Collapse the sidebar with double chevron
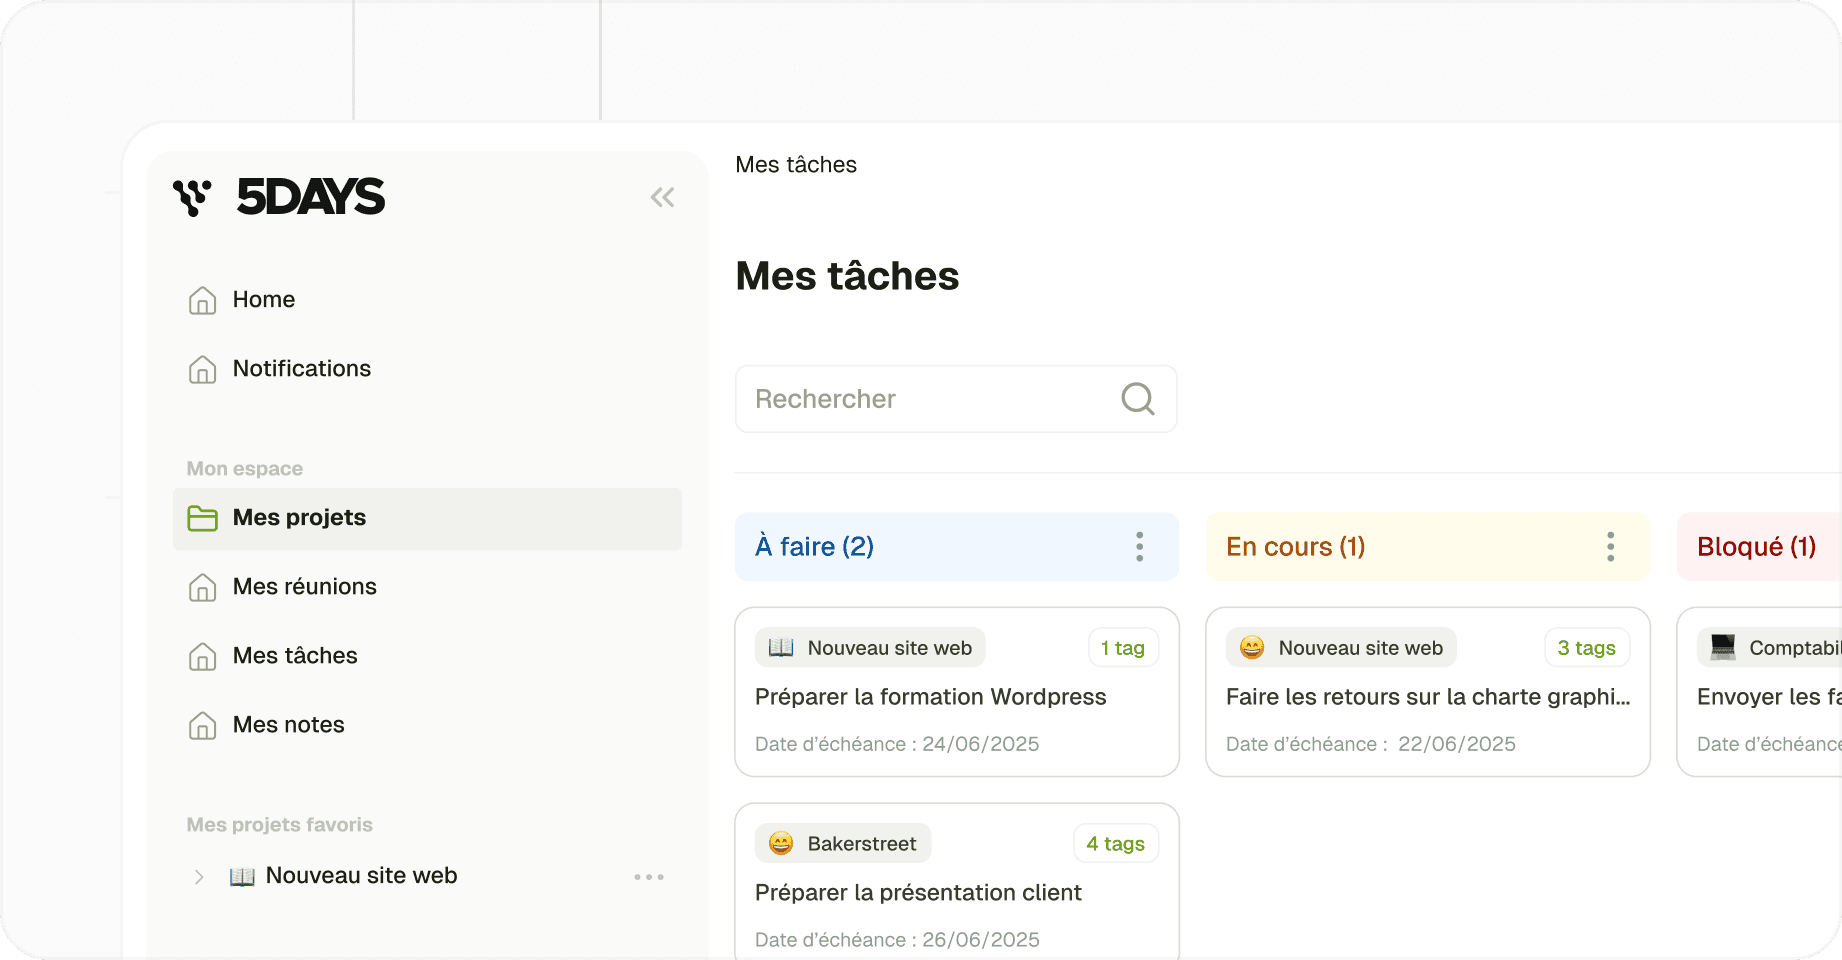The width and height of the screenshot is (1842, 960). 662,197
